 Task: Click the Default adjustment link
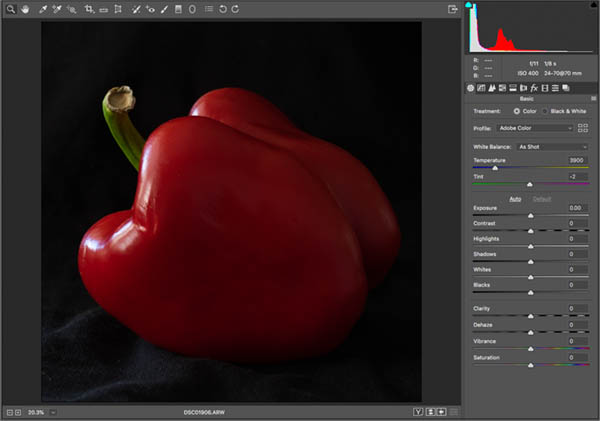(x=542, y=199)
